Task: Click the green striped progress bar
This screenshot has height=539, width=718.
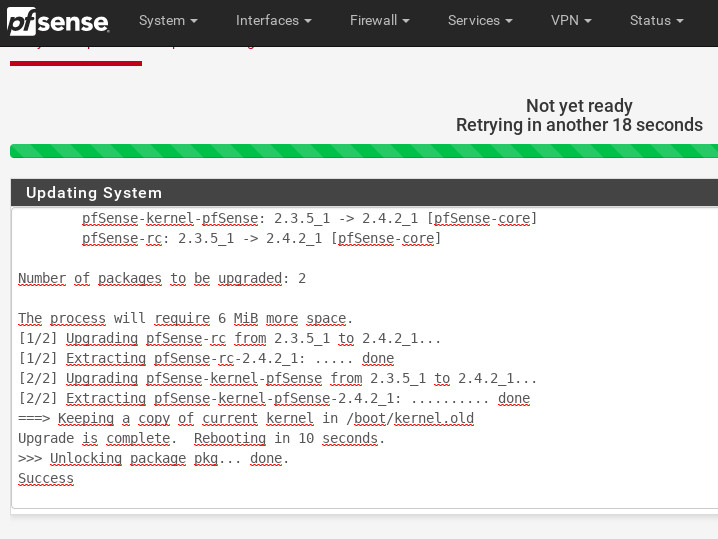Action: [364, 151]
